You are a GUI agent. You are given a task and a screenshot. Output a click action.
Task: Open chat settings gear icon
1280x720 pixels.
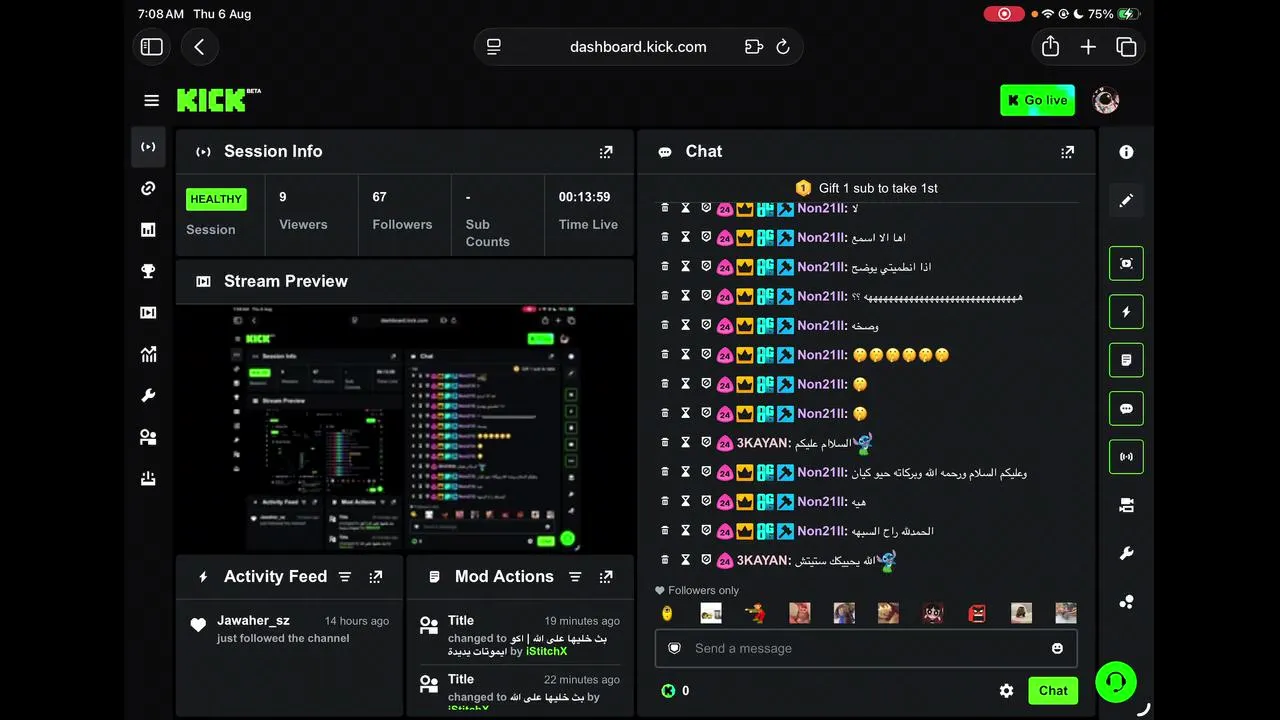click(x=1006, y=691)
